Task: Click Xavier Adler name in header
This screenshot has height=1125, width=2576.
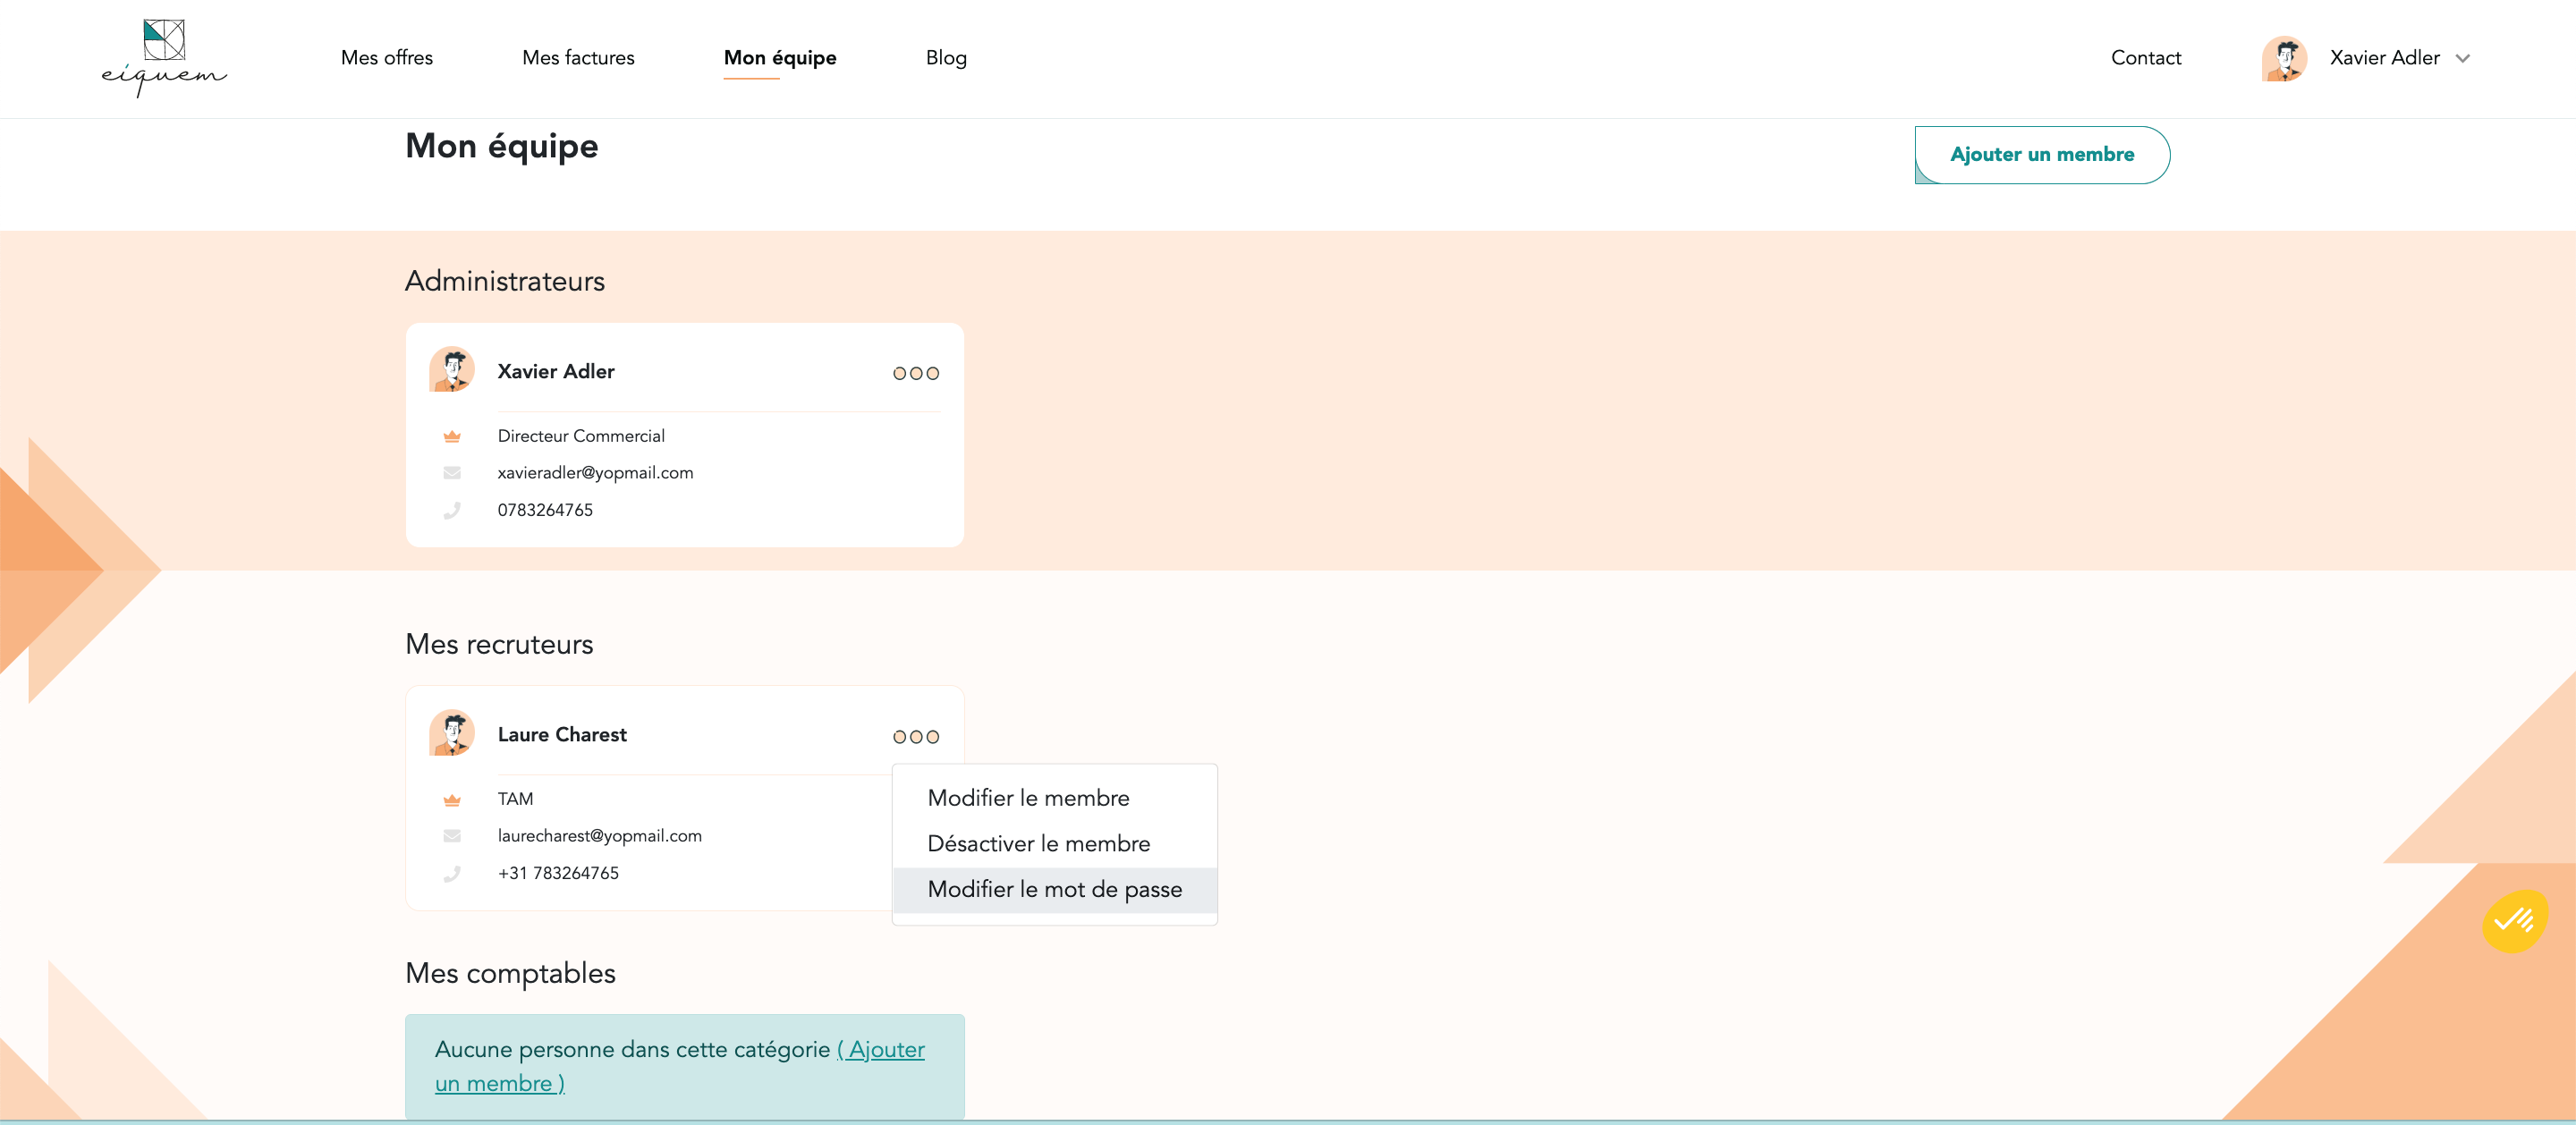Action: pyautogui.click(x=2385, y=58)
